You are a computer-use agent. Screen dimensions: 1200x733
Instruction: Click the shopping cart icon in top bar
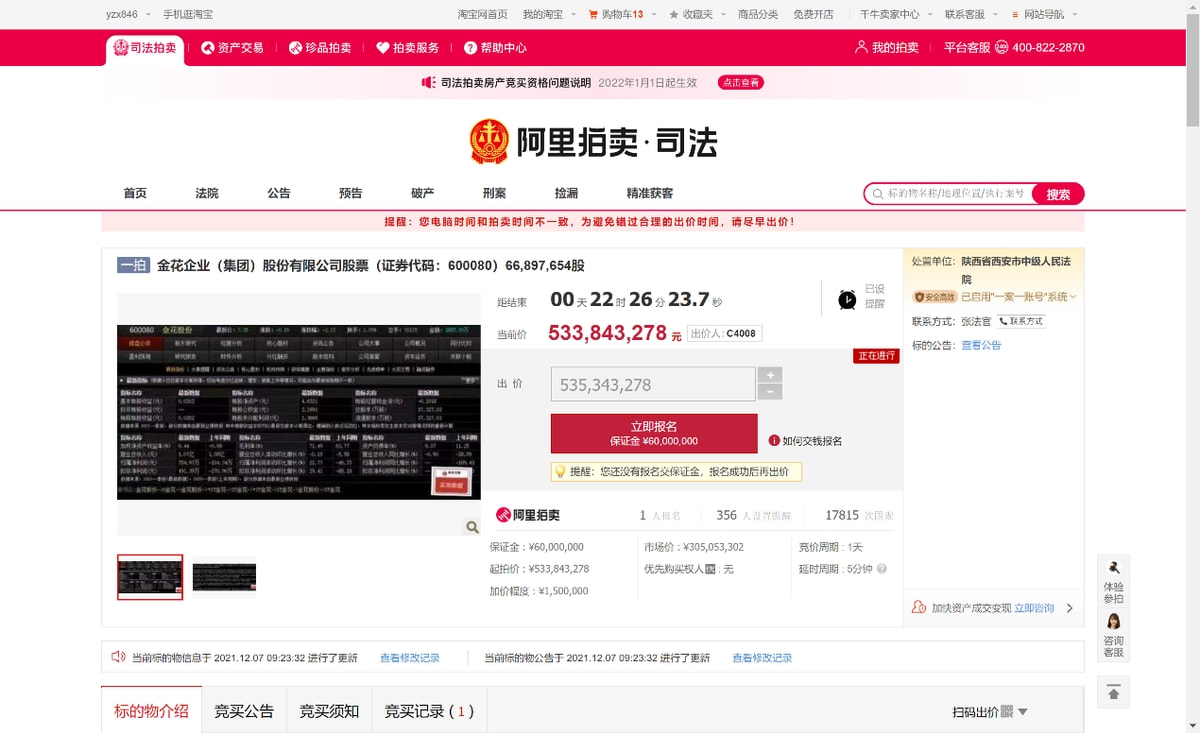(x=593, y=15)
